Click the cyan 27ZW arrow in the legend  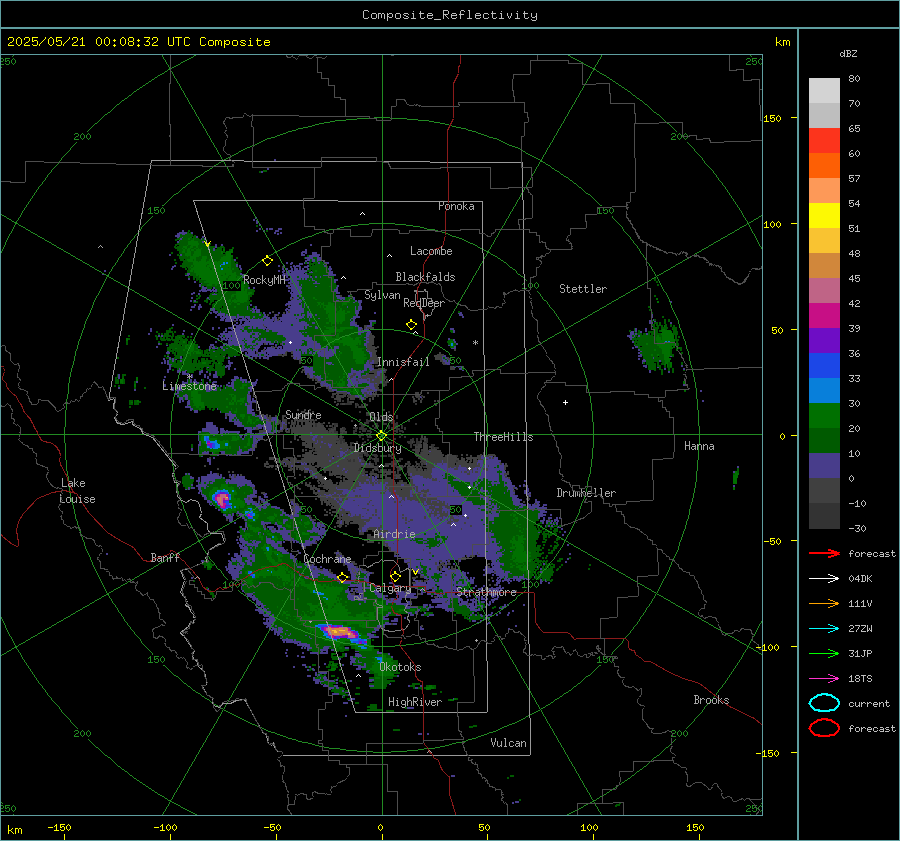824,629
